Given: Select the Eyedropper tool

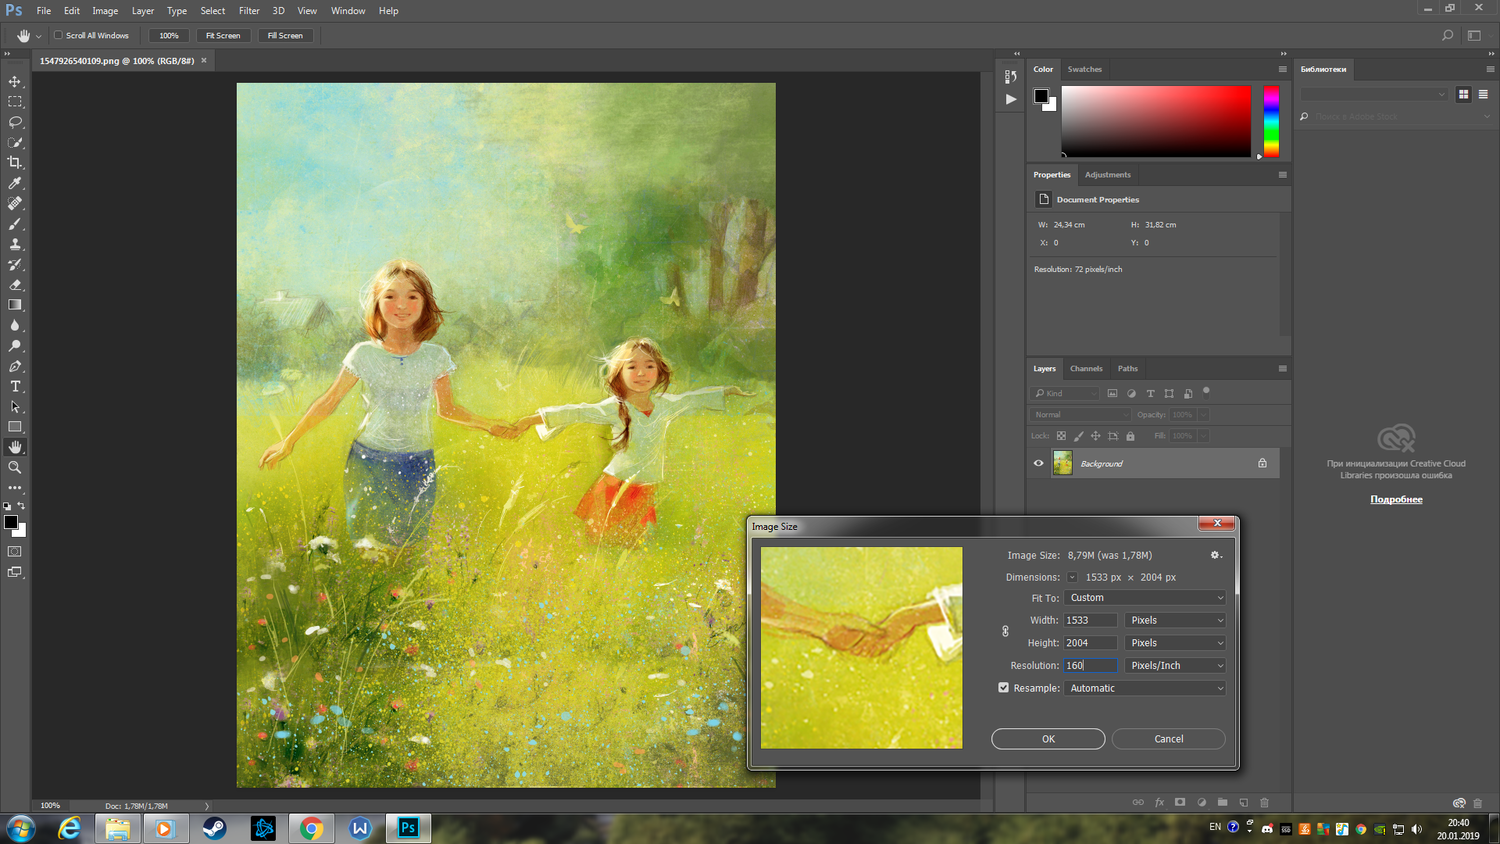Looking at the screenshot, I should coord(15,183).
